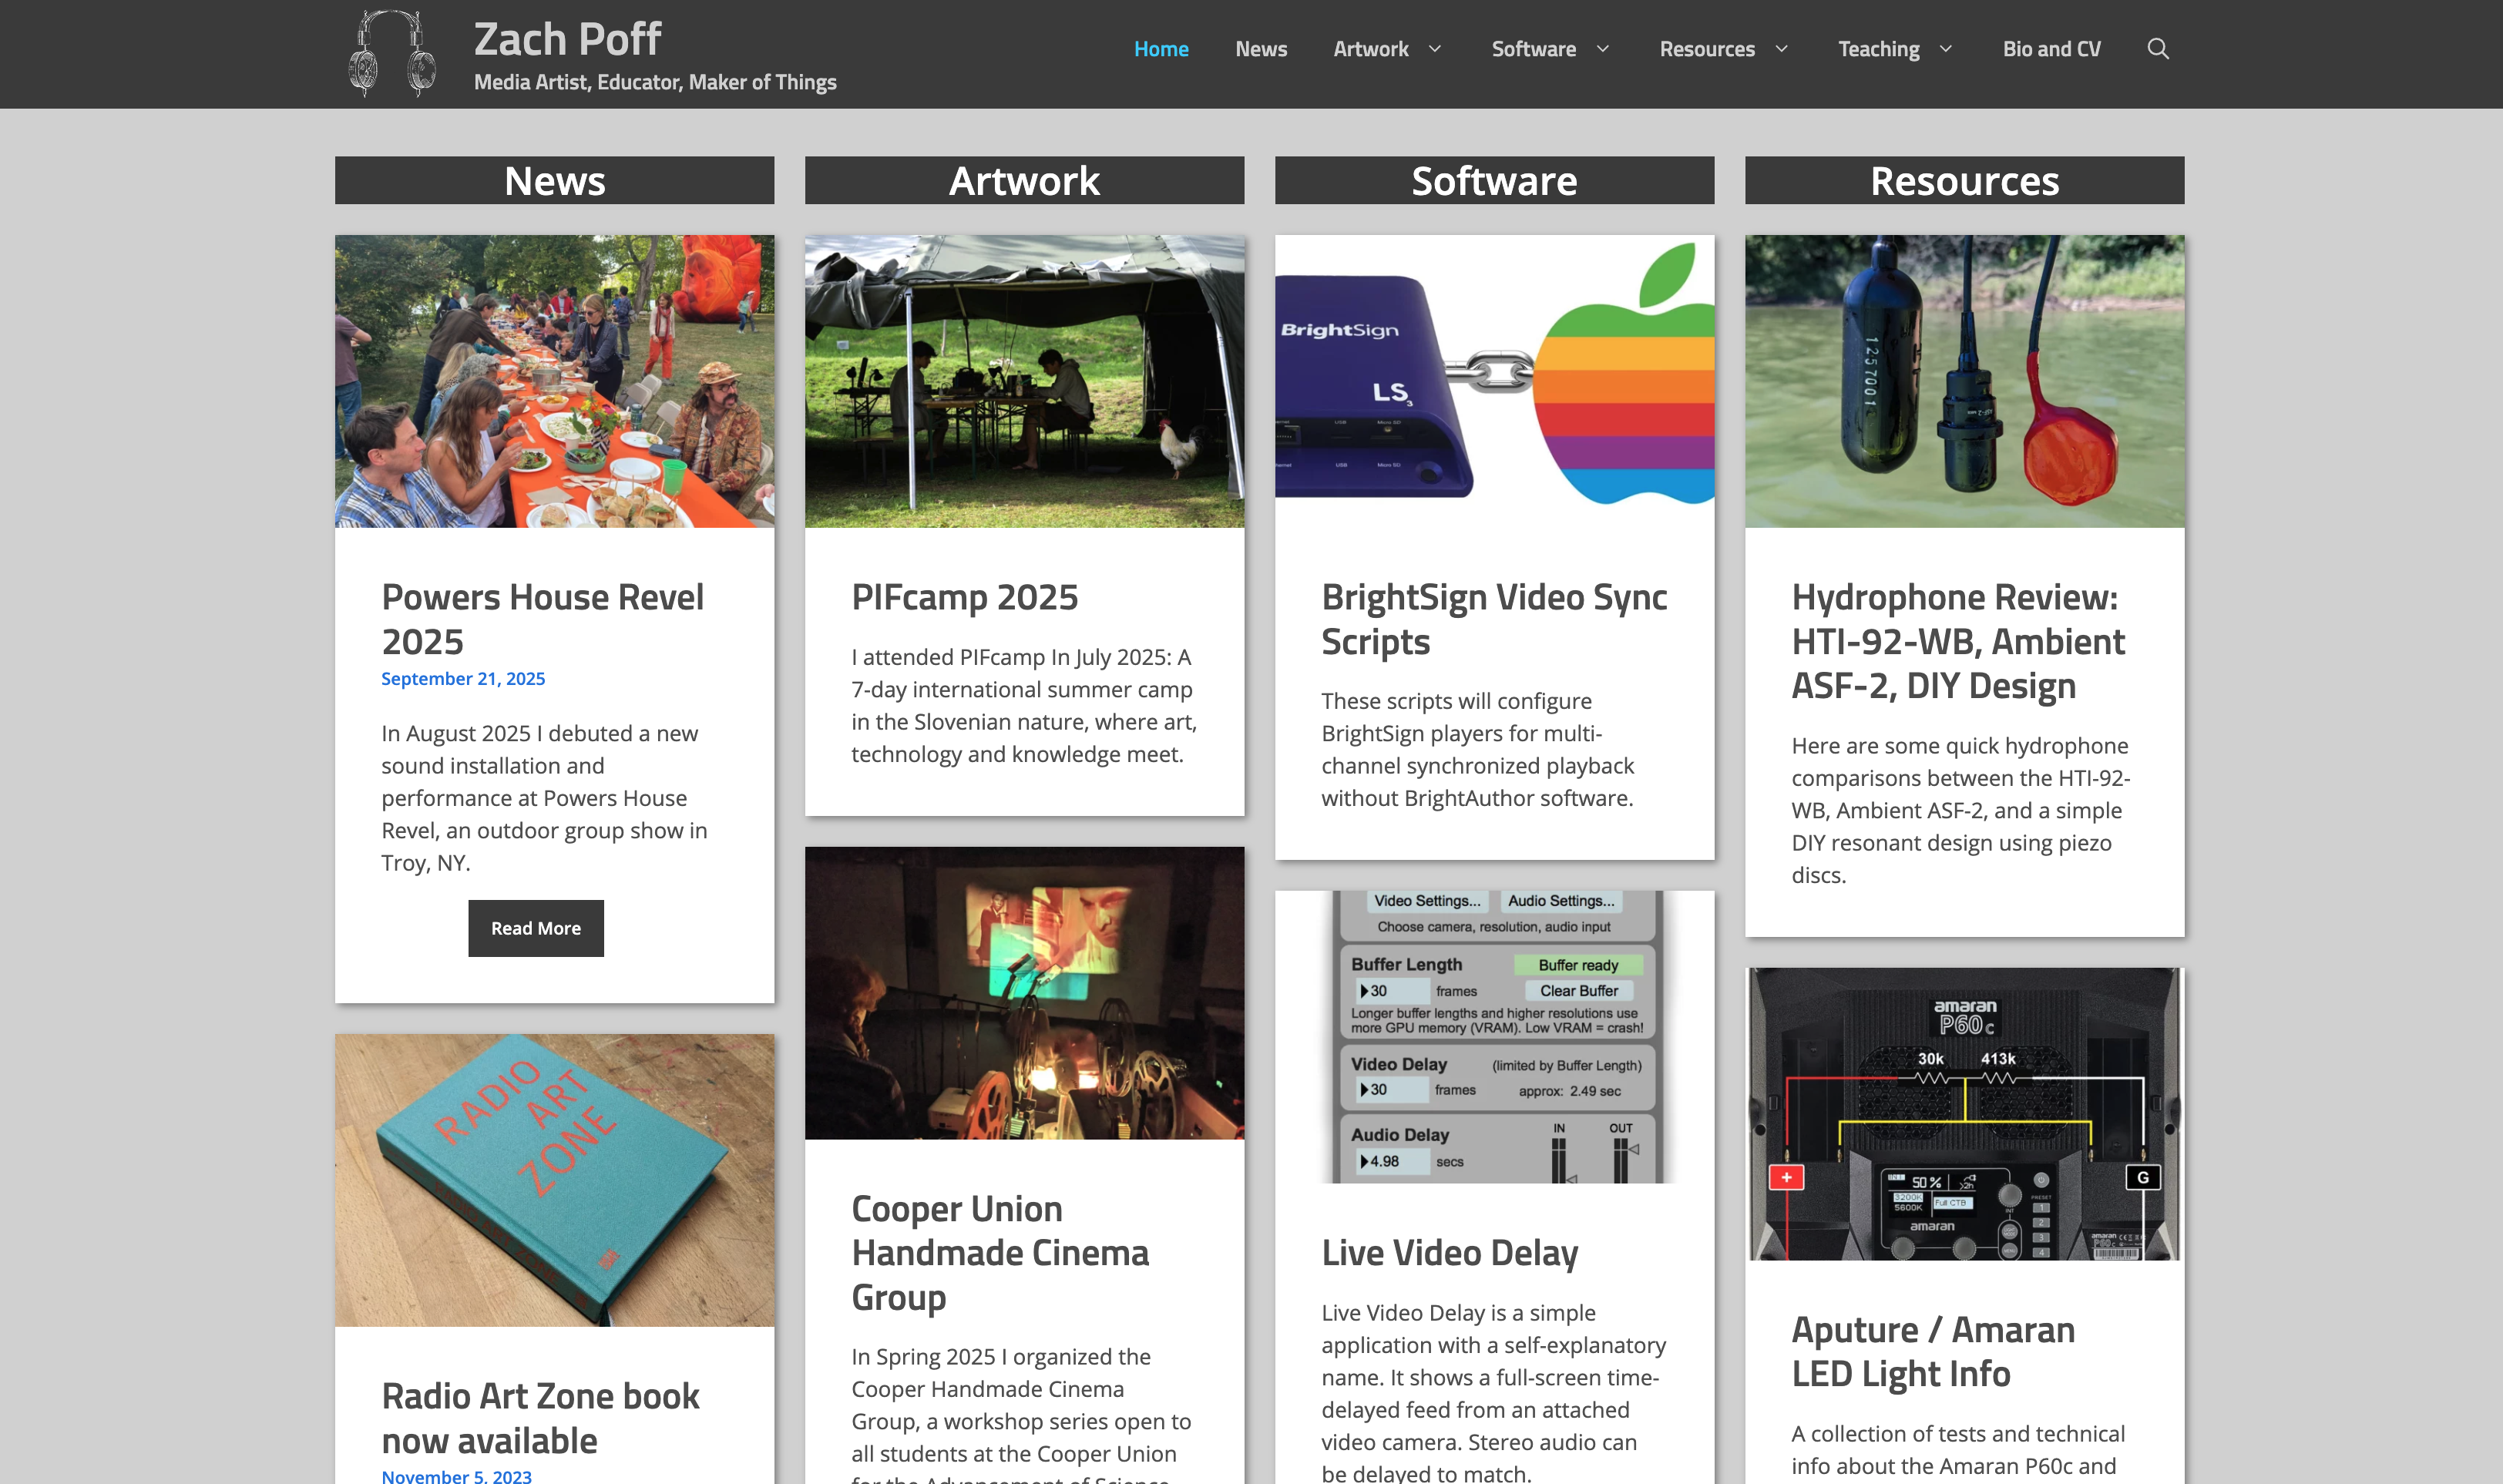2503x1484 pixels.
Task: Open the News page from the navigation
Action: click(1260, 48)
